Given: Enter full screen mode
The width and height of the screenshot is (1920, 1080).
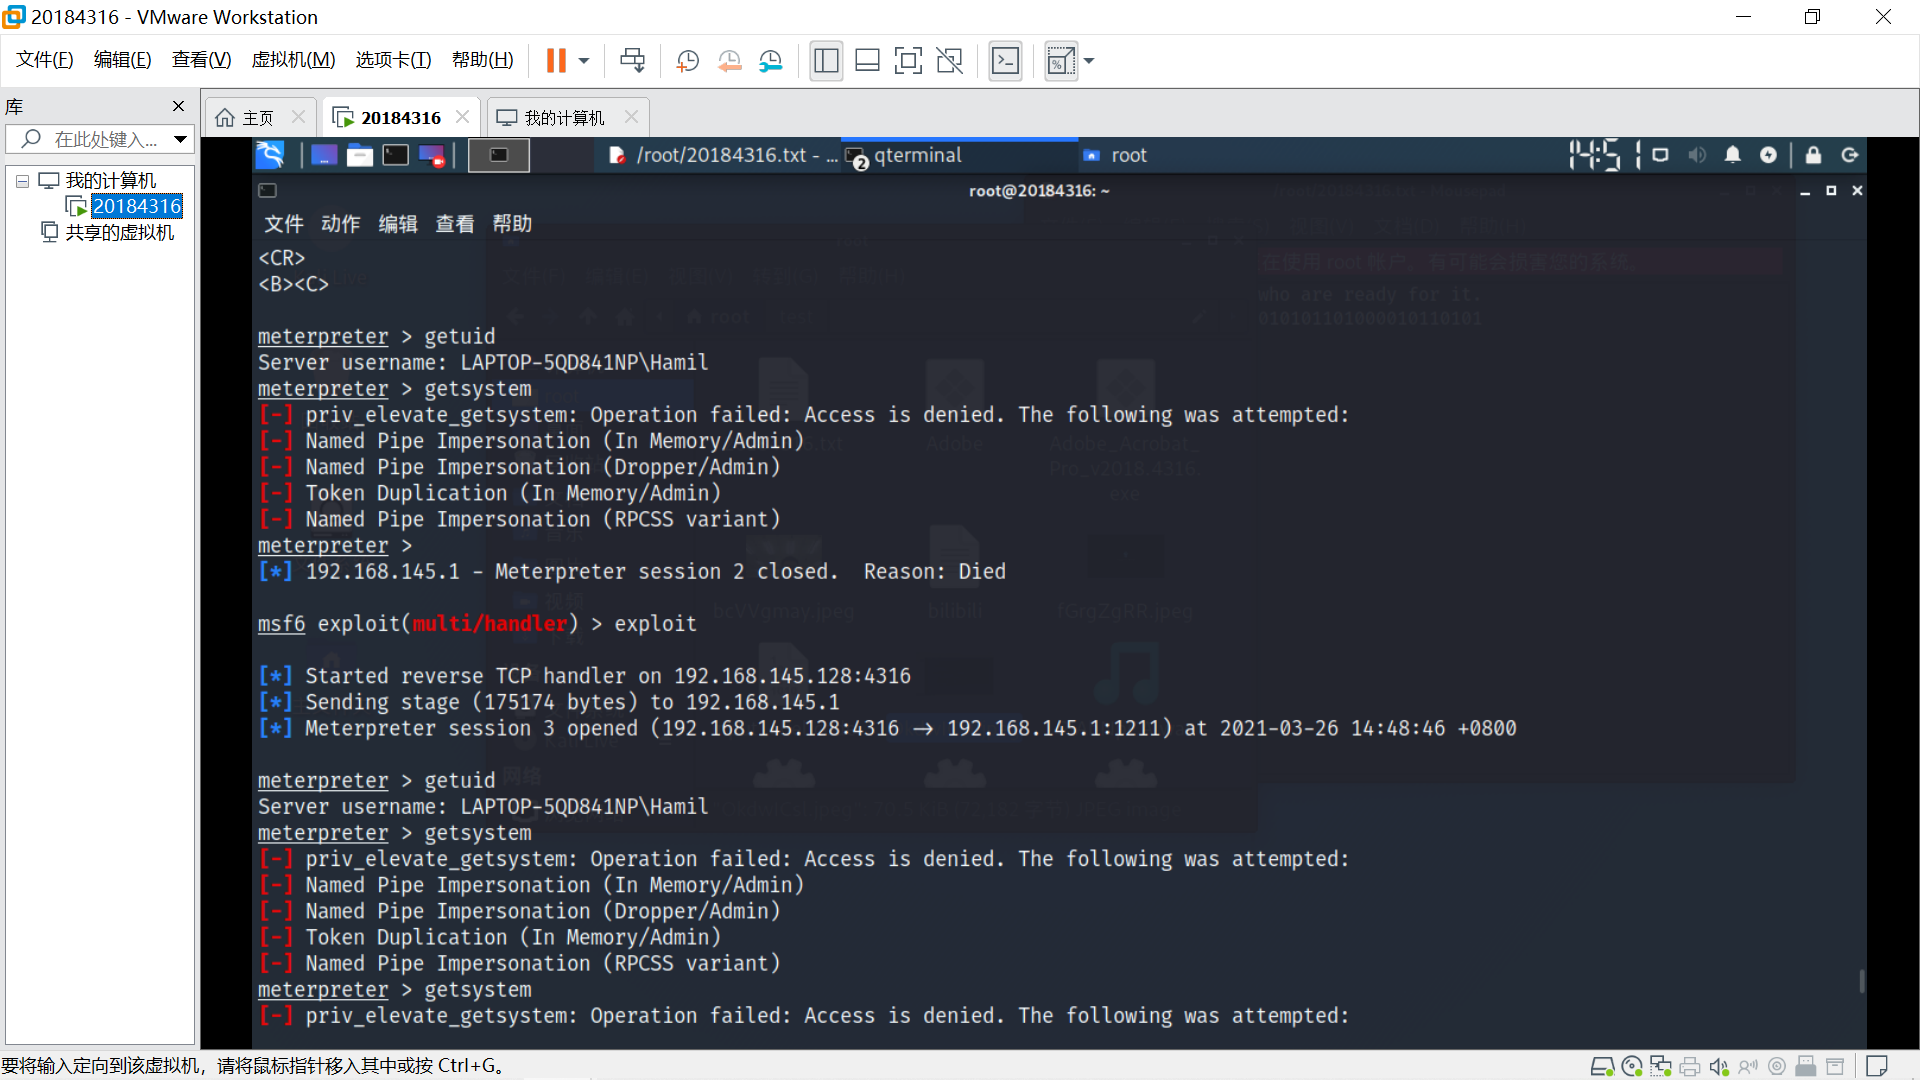Looking at the screenshot, I should pyautogui.click(x=908, y=61).
